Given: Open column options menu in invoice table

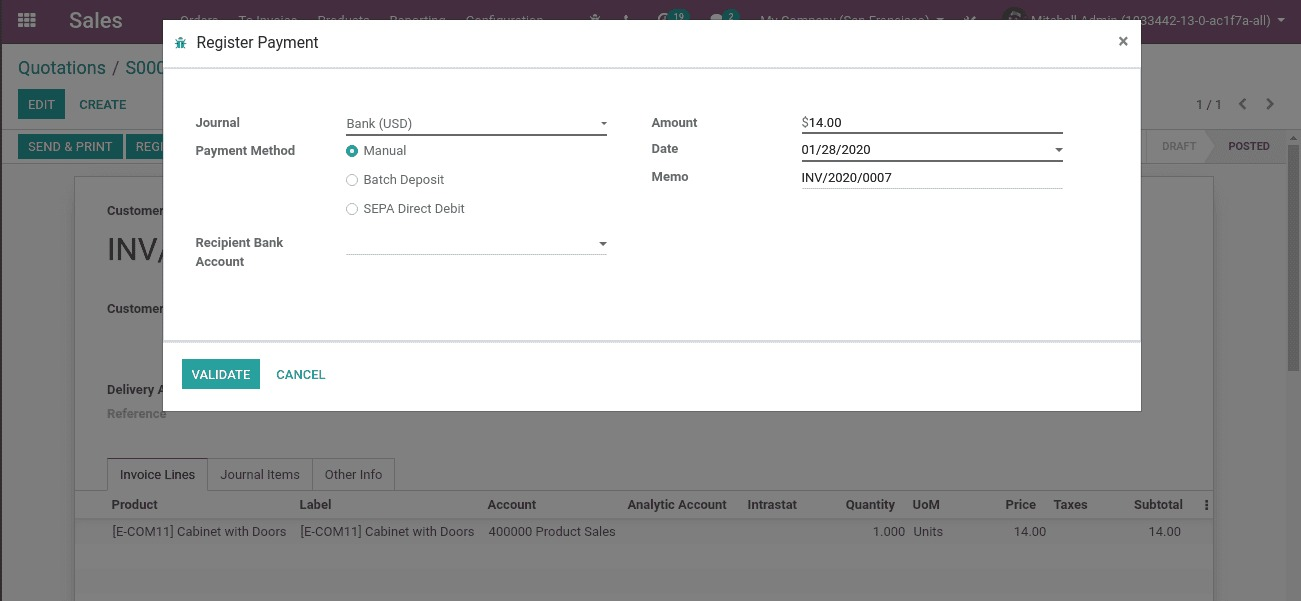Looking at the screenshot, I should point(1206,505).
